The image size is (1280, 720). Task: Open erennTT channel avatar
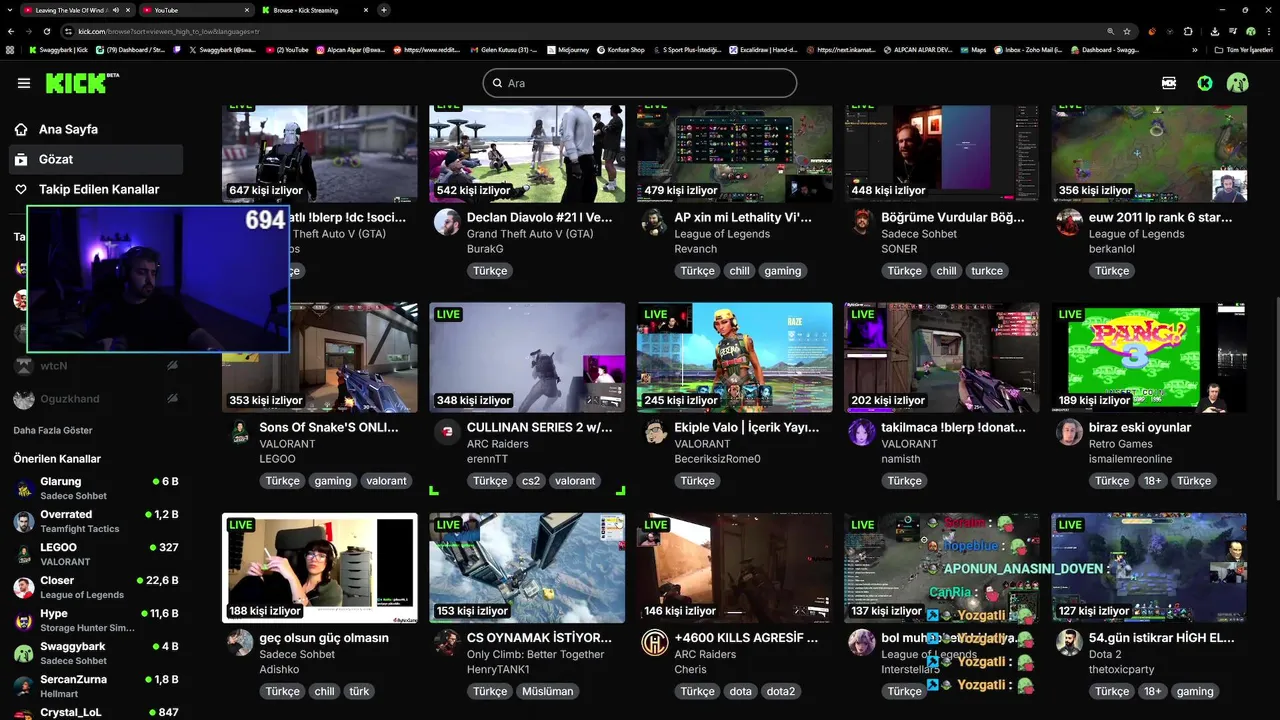447,432
